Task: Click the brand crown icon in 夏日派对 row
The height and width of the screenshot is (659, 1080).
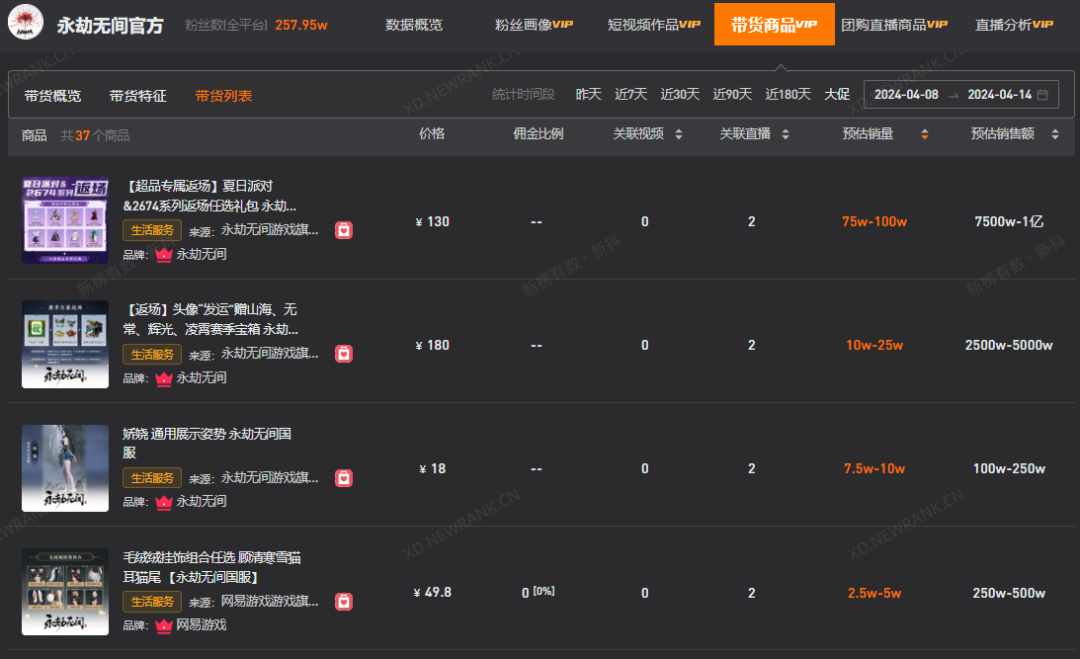Action: click(163, 255)
